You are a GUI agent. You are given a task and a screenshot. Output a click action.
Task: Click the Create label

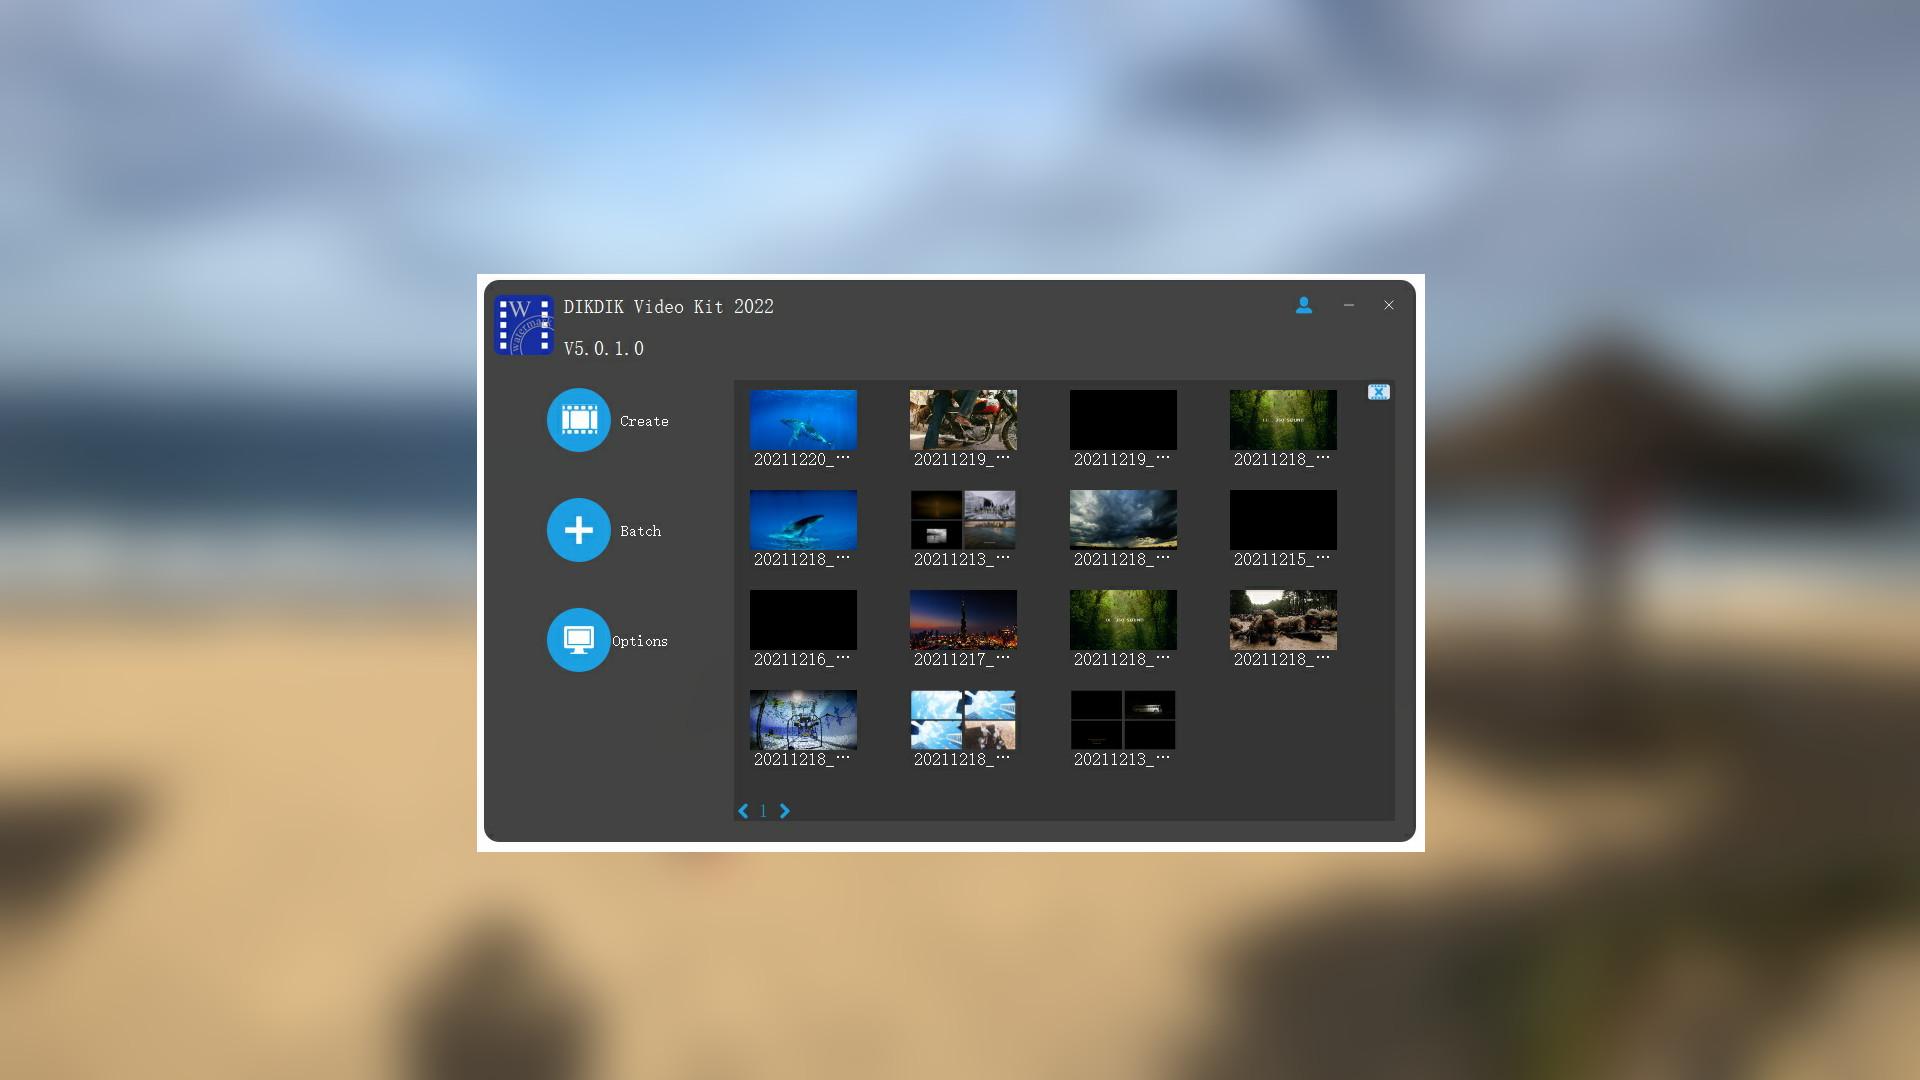[x=644, y=421]
